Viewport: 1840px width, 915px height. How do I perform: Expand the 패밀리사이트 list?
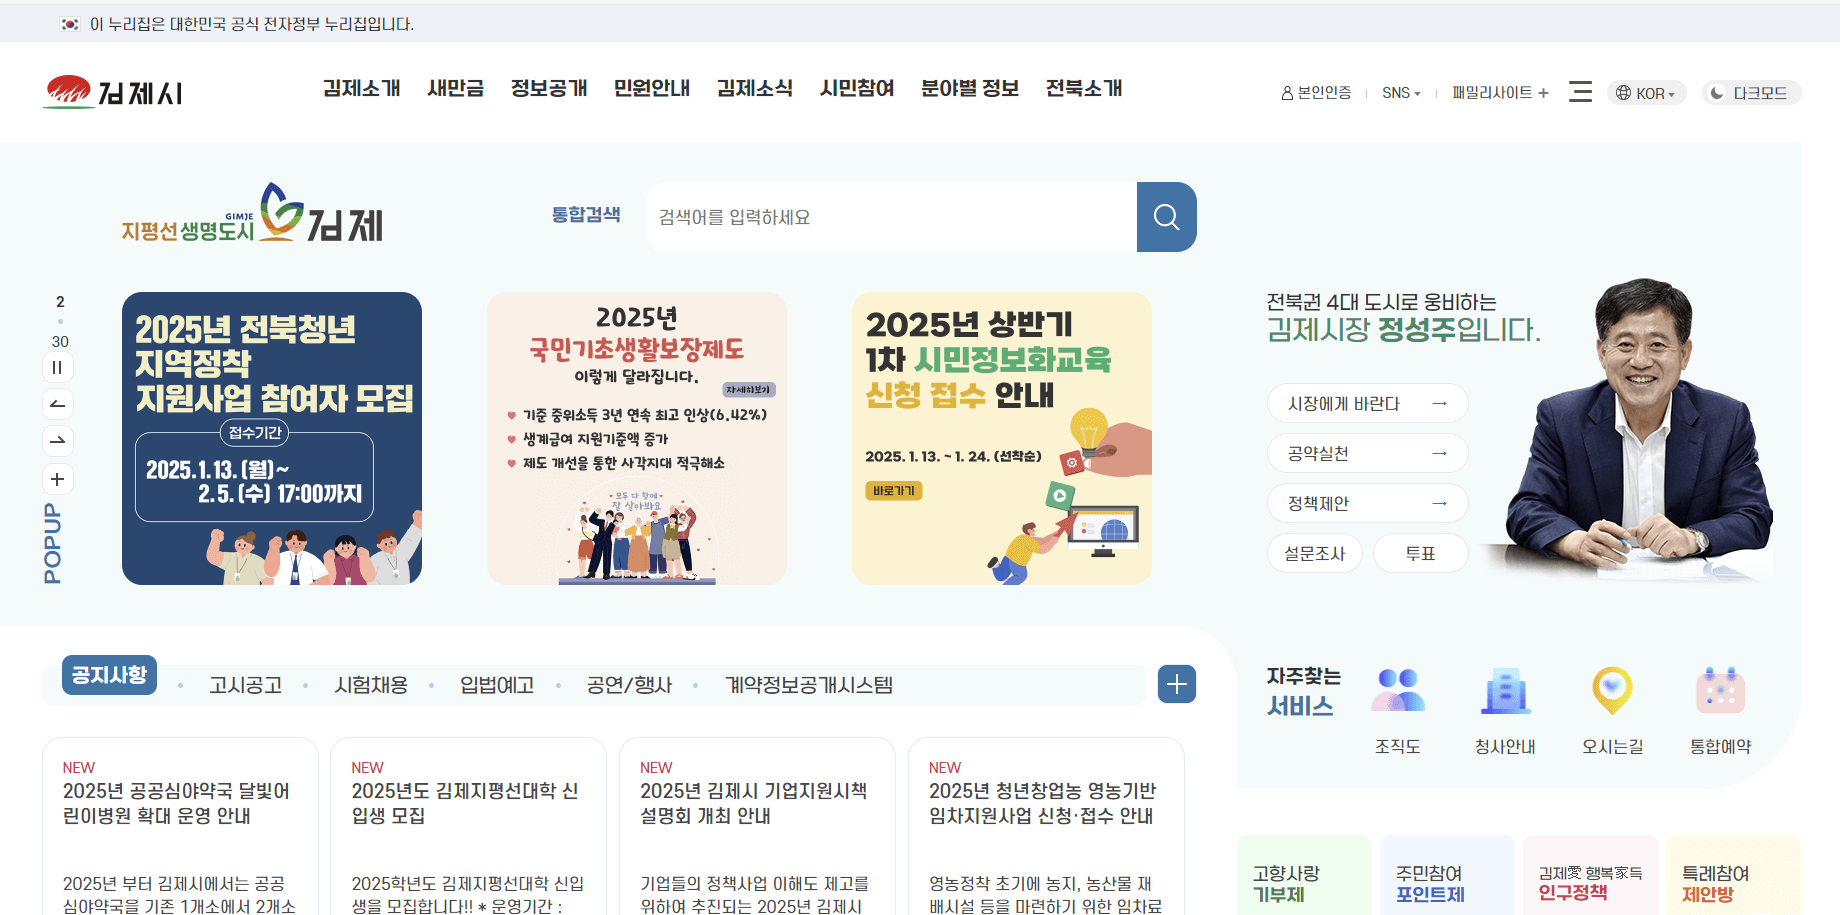coord(1497,92)
